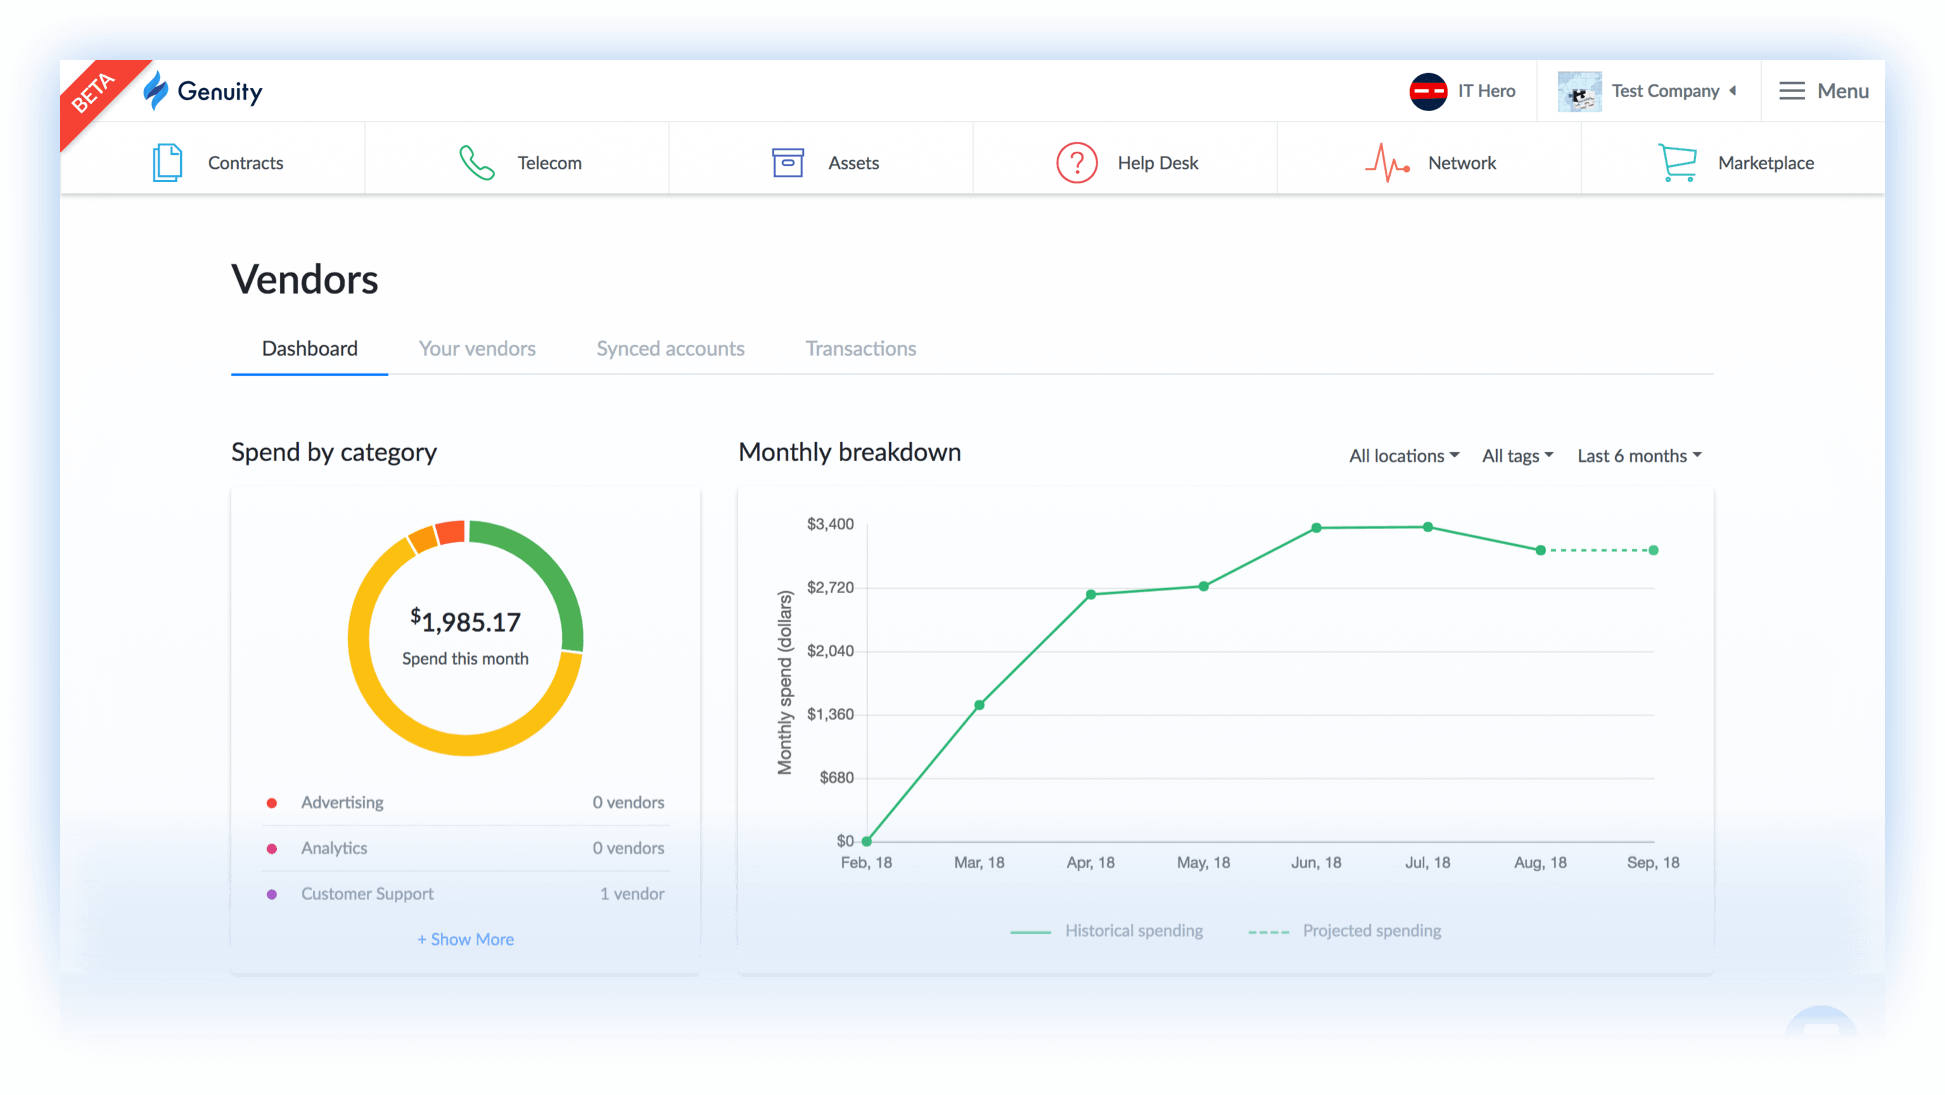Viewport: 1945px width, 1095px height.
Task: Open Assets from the top navigation
Action: pos(788,162)
